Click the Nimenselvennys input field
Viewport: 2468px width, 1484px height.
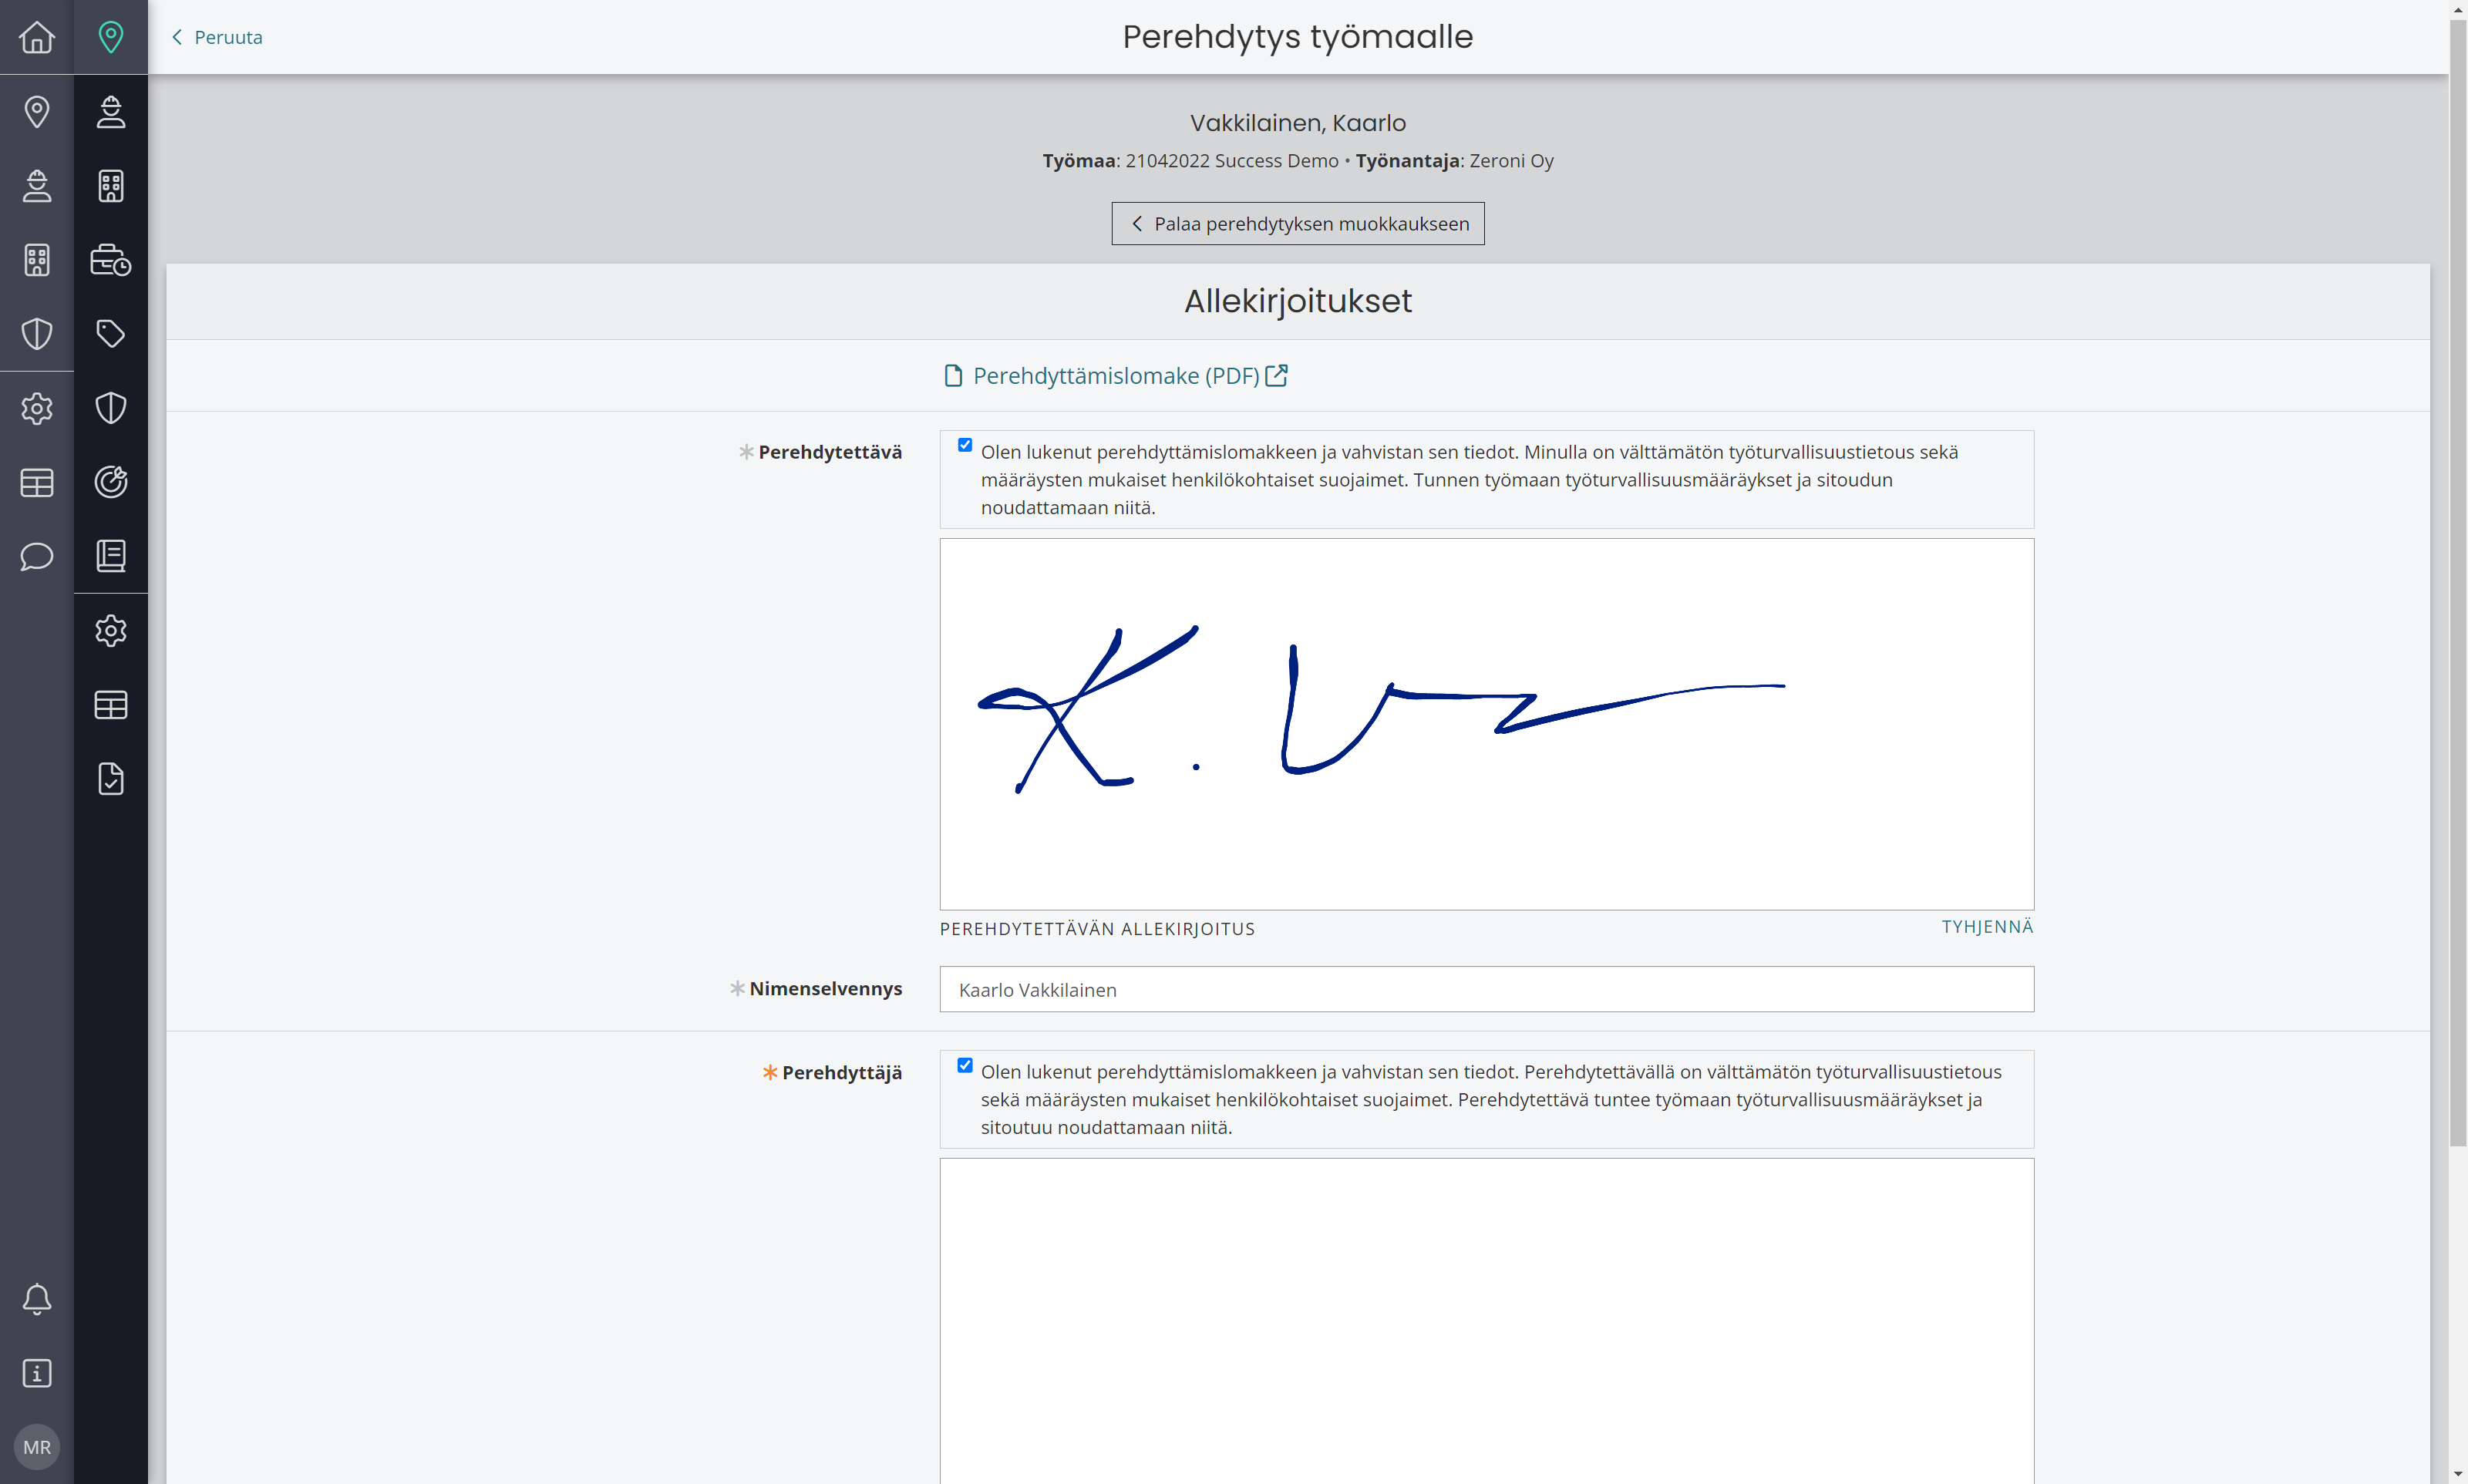(1487, 989)
